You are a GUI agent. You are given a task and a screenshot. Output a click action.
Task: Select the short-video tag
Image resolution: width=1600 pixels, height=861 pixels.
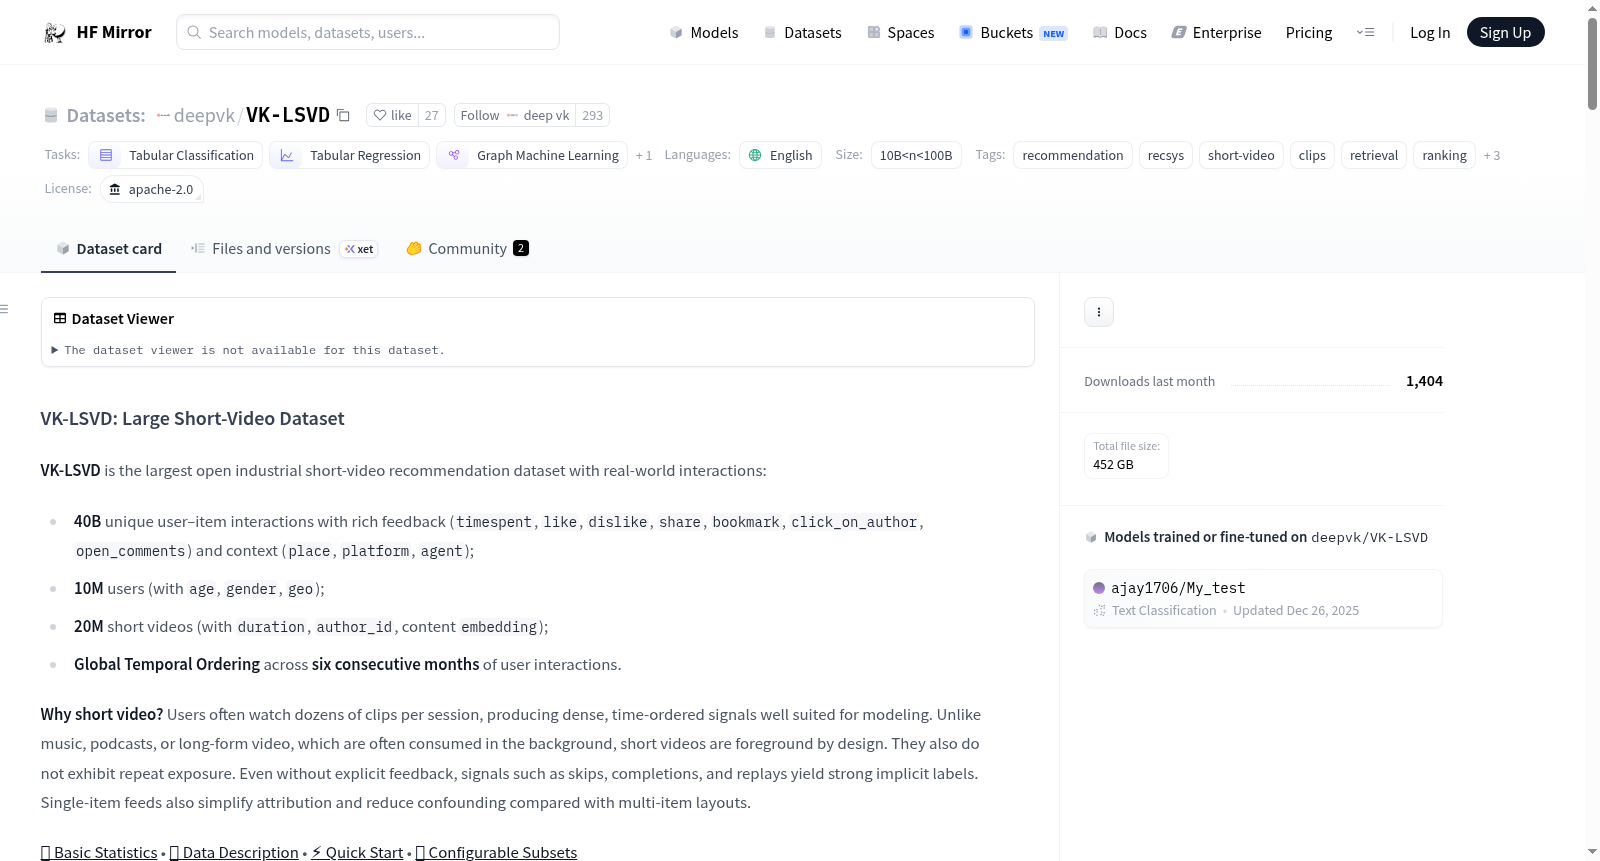pyautogui.click(x=1241, y=155)
